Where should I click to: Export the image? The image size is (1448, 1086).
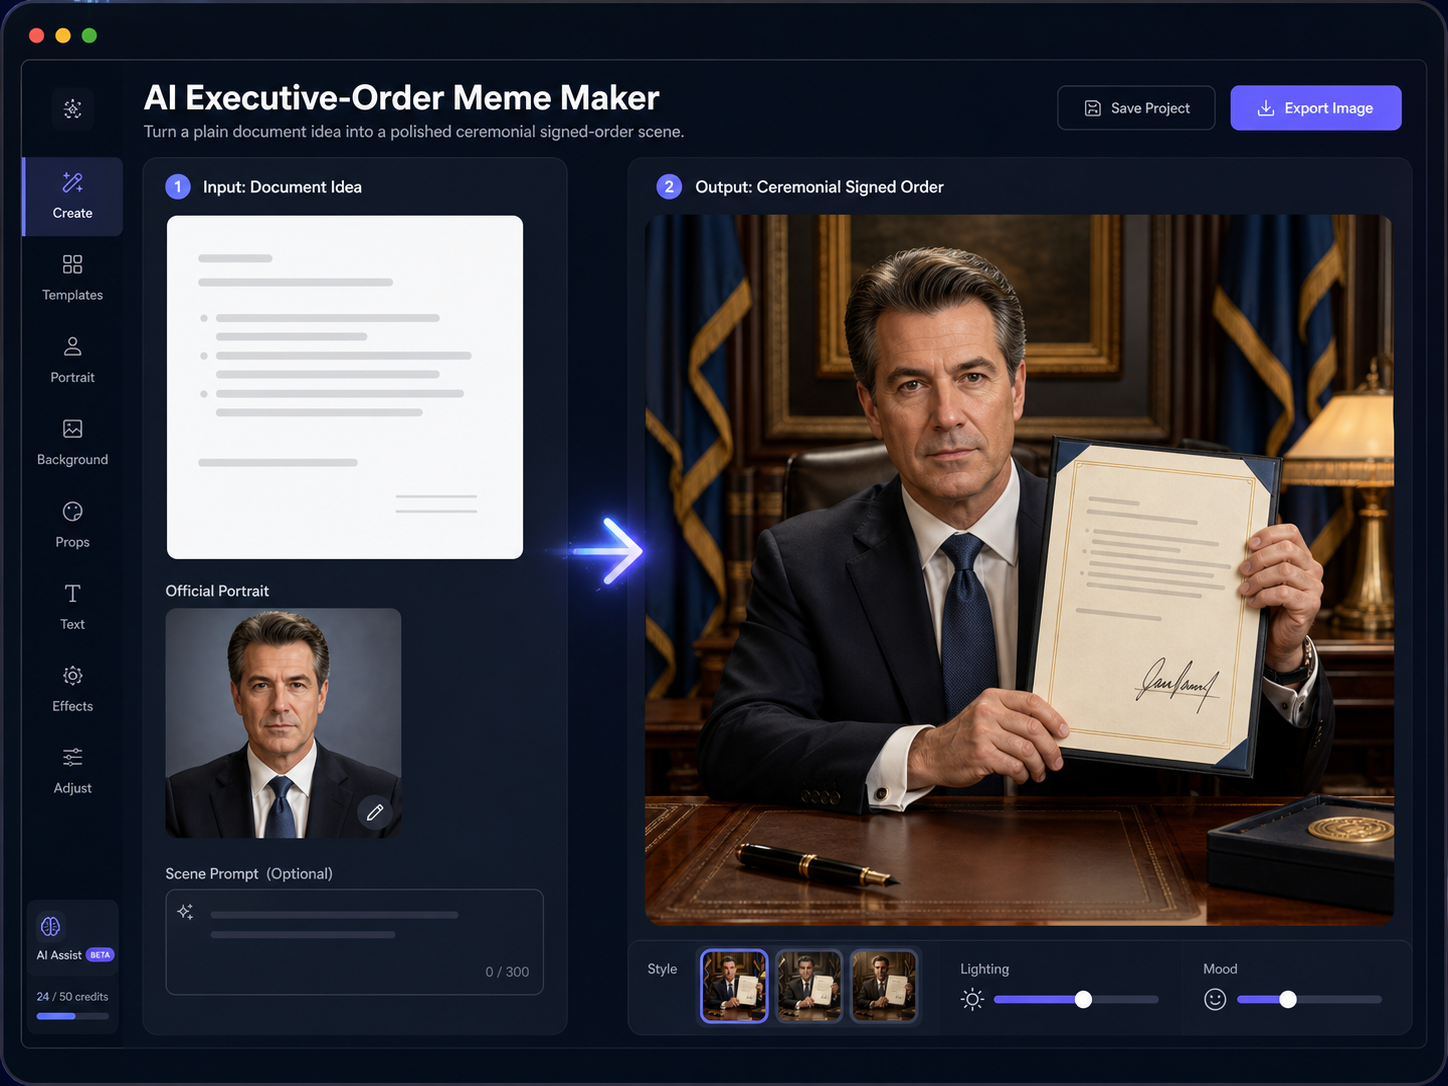(x=1316, y=108)
